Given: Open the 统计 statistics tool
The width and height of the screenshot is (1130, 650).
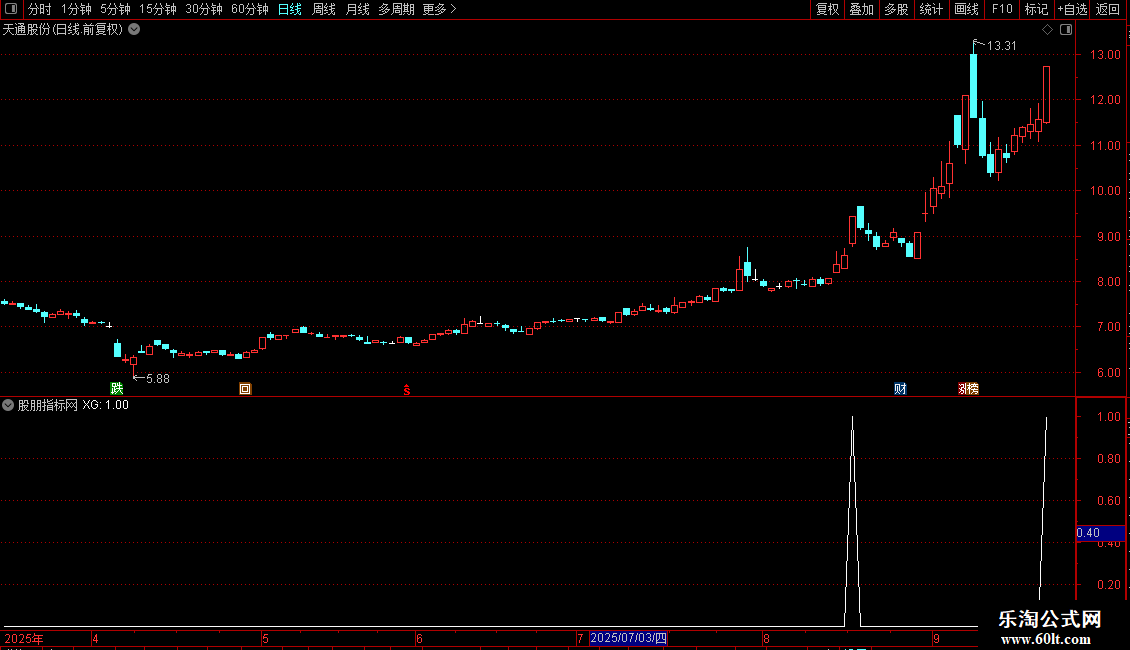Looking at the screenshot, I should 931,9.
